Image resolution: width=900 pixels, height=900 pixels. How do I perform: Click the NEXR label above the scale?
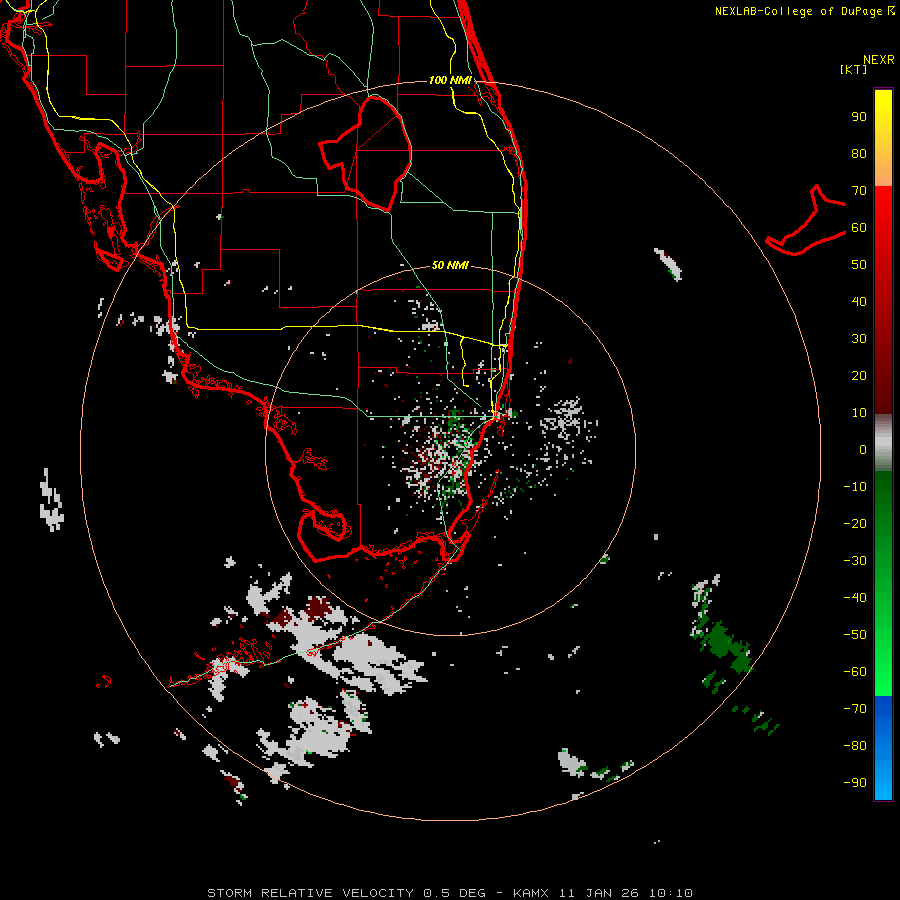[x=878, y=60]
